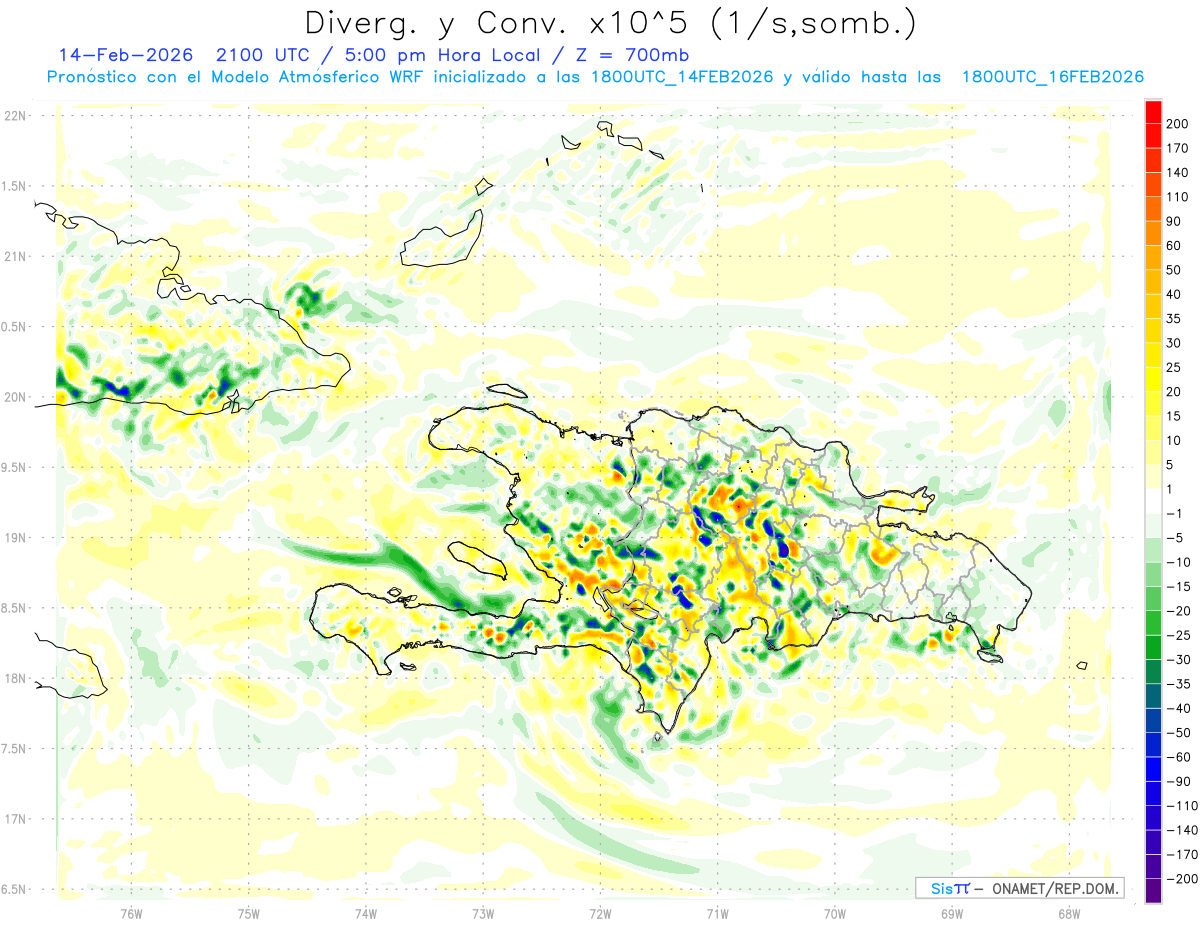Click the colorbar label -60

(x=1178, y=757)
